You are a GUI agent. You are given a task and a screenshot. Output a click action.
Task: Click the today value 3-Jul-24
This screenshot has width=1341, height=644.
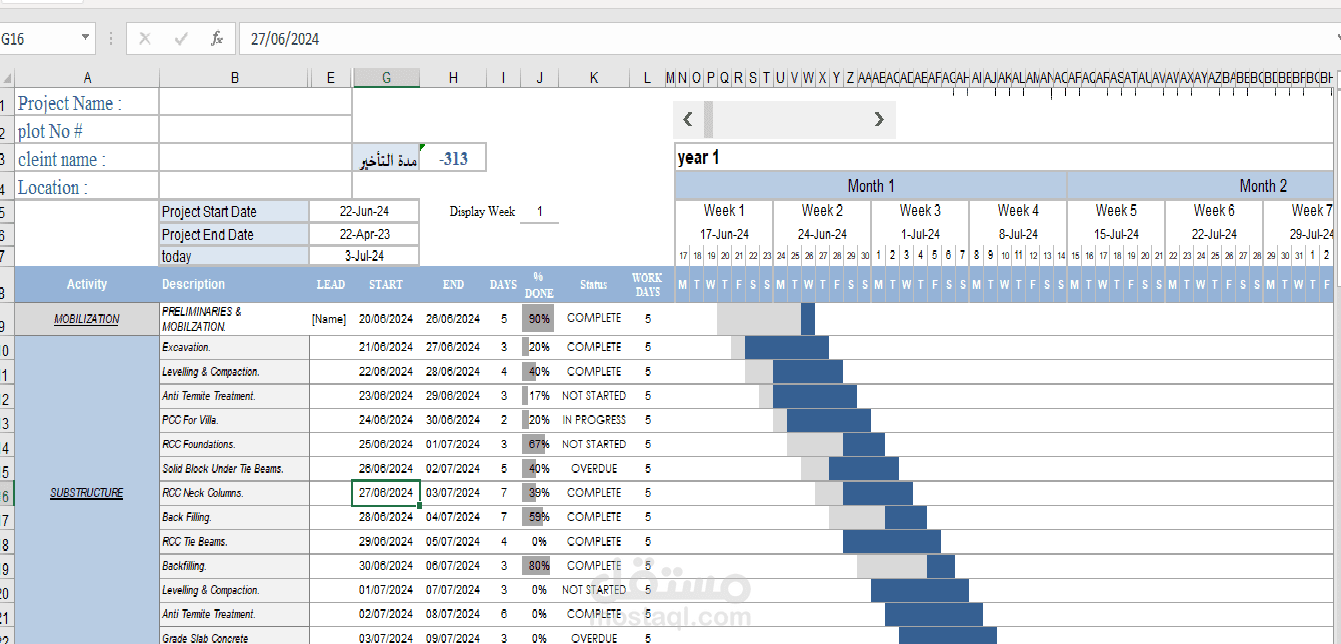364,256
